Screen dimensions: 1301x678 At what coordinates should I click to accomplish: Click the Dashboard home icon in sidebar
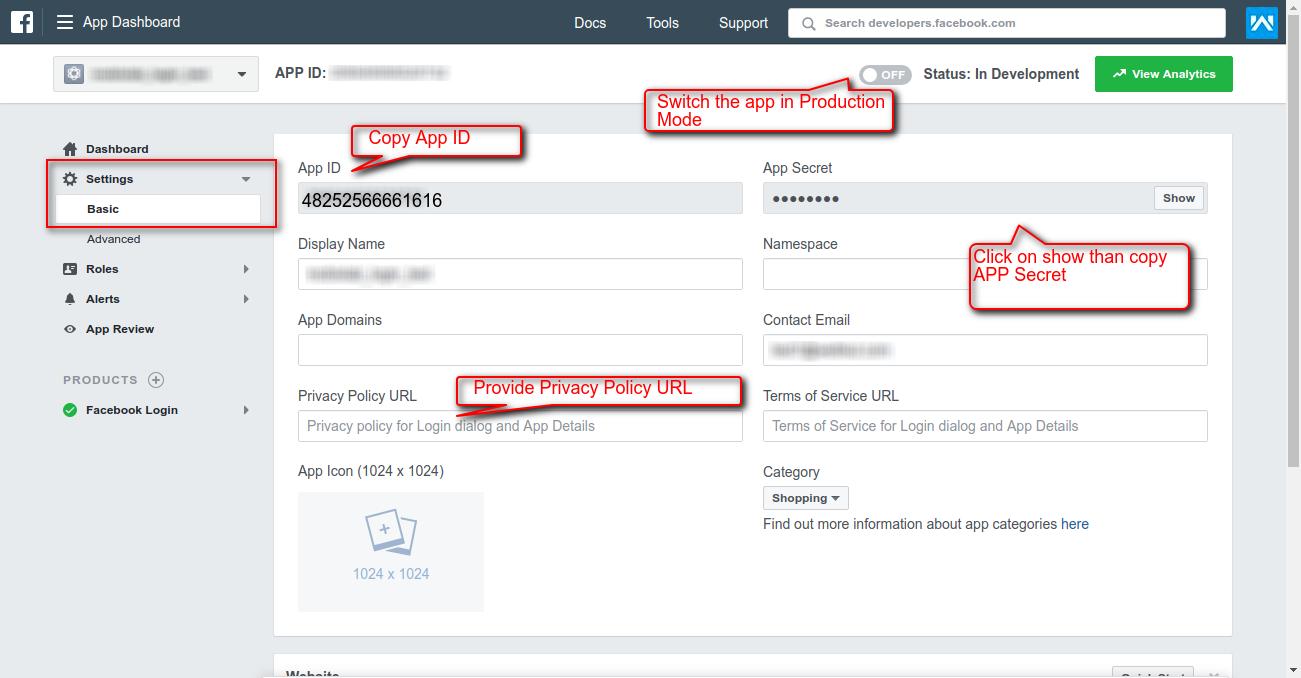70,149
